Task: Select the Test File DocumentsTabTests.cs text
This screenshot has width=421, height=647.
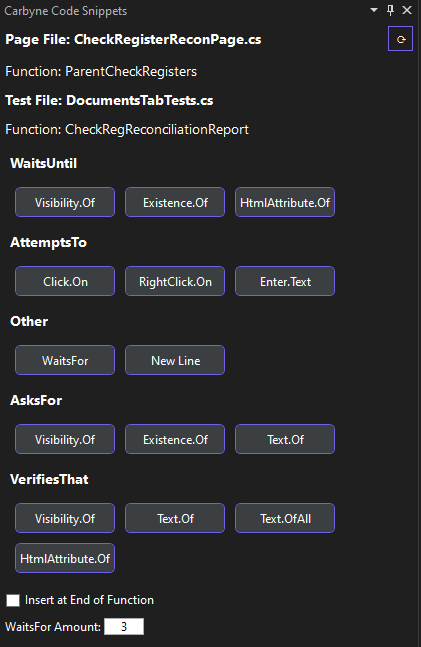Action: click(109, 100)
